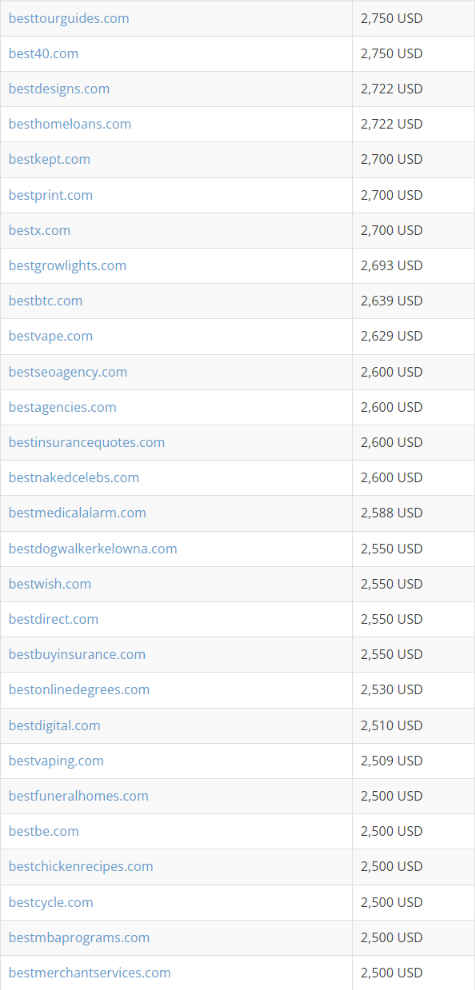Click the bestprint.com link
Image resolution: width=475 pixels, height=990 pixels.
point(51,195)
